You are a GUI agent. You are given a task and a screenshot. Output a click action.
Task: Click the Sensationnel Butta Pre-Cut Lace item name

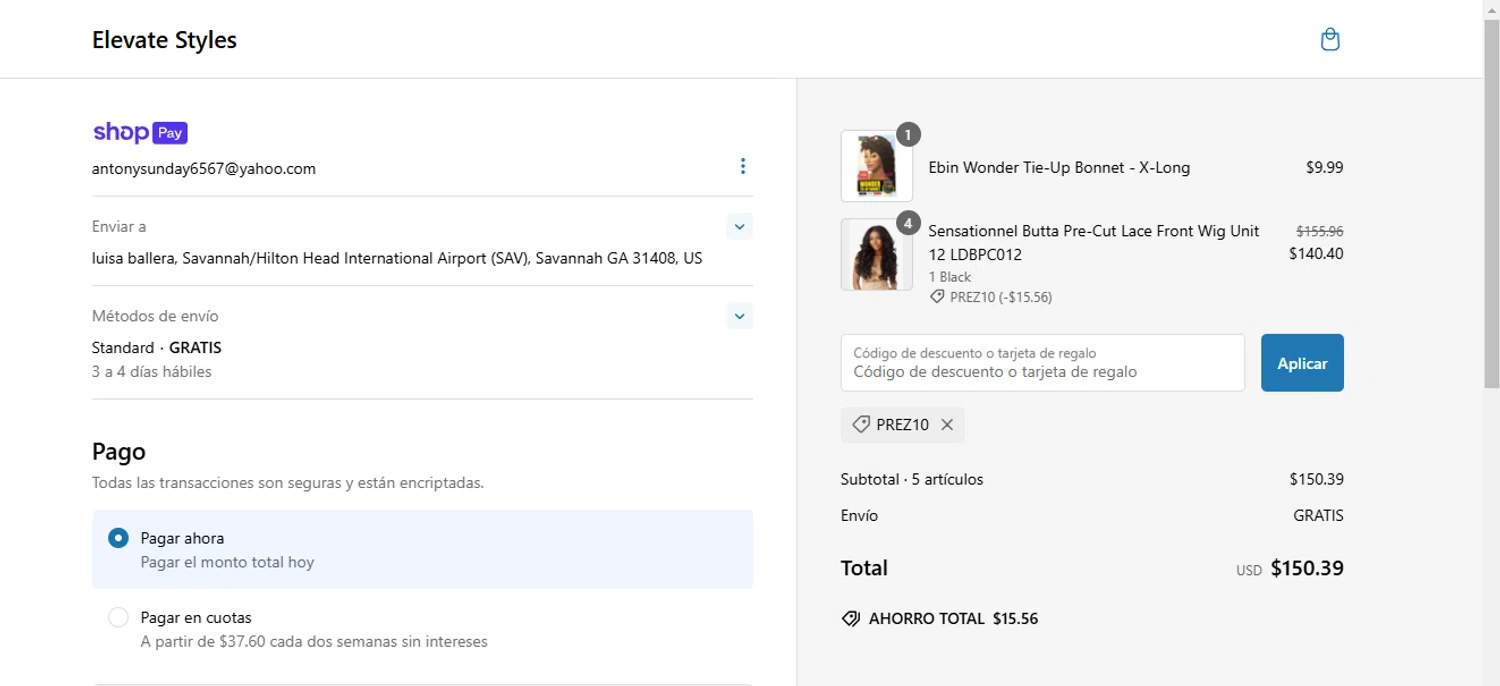pyautogui.click(x=1094, y=243)
